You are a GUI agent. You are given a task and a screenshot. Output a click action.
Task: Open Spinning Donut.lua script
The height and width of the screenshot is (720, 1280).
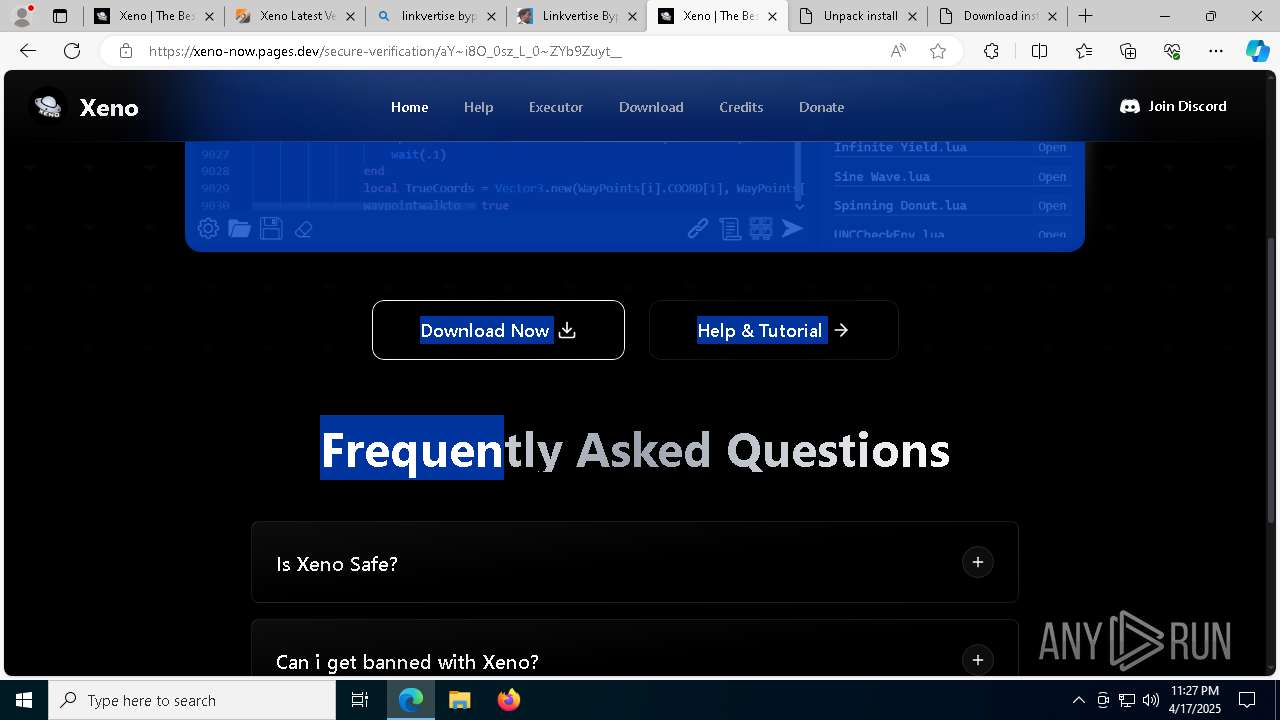[1051, 206]
